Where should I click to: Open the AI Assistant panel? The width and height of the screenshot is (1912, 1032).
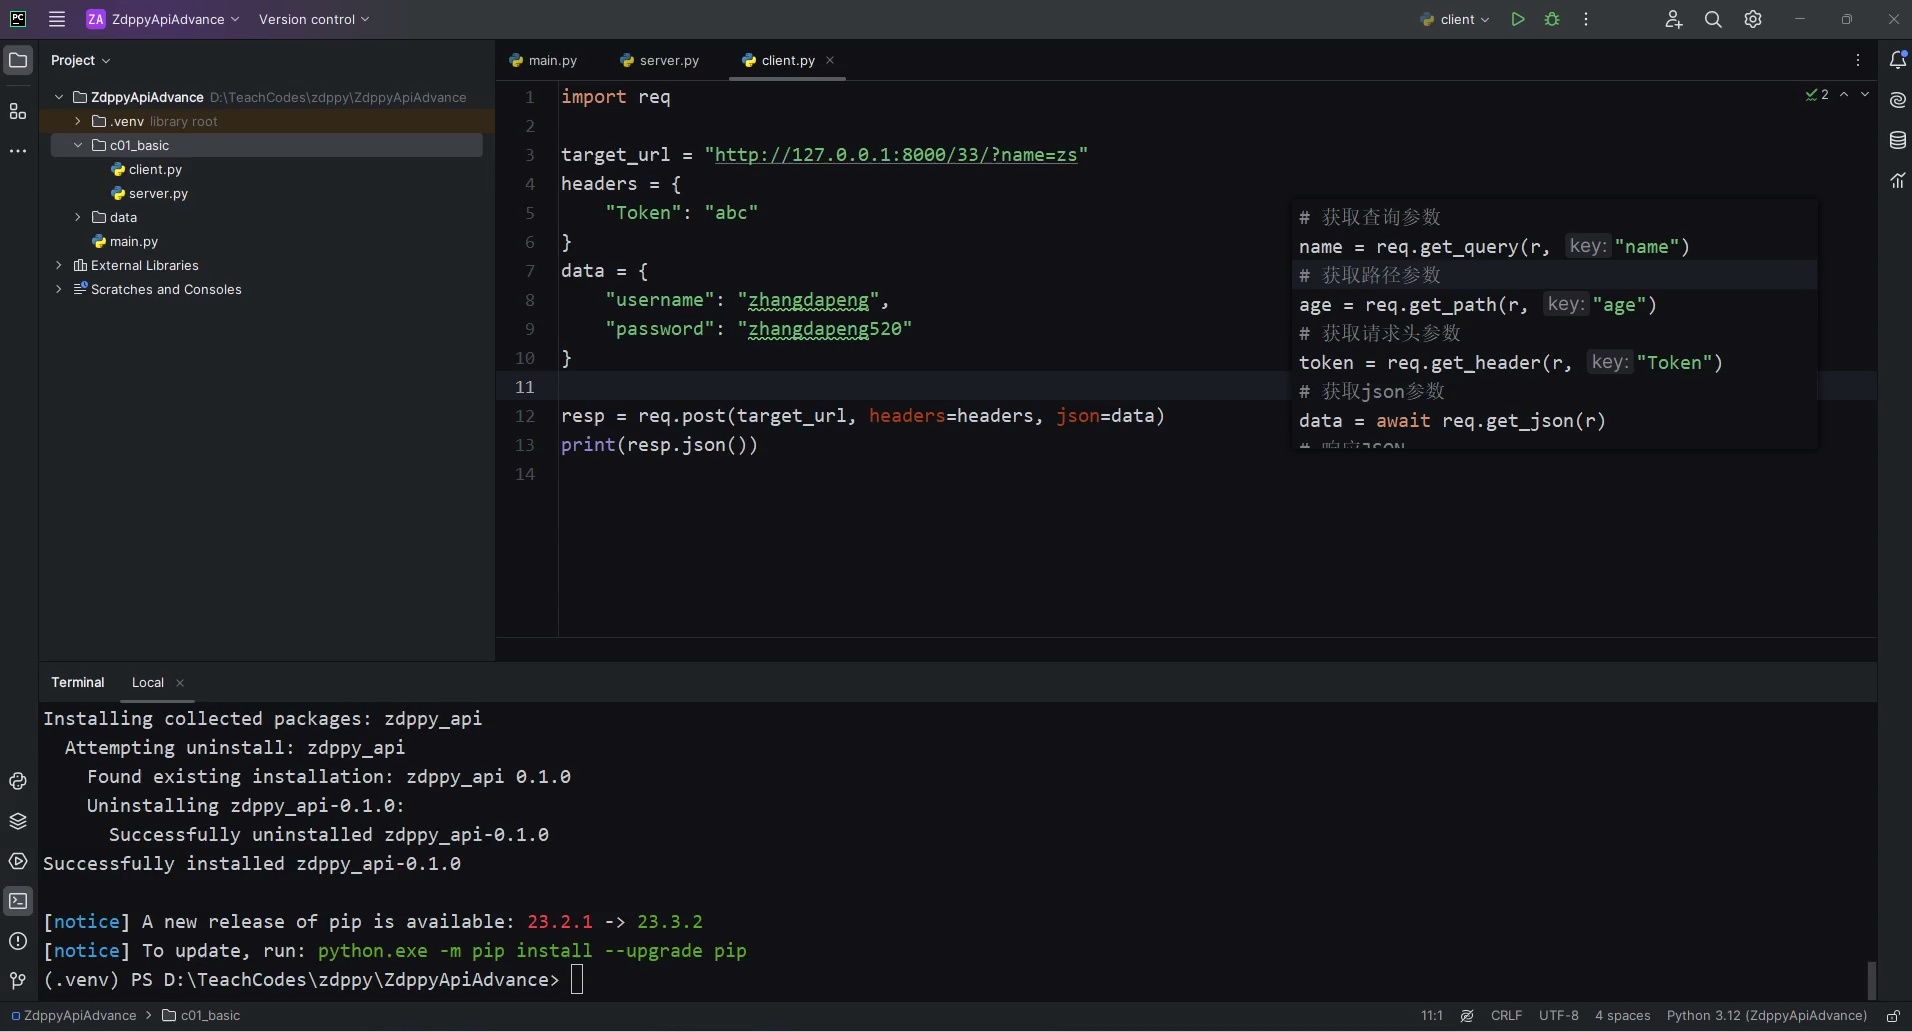(1897, 100)
